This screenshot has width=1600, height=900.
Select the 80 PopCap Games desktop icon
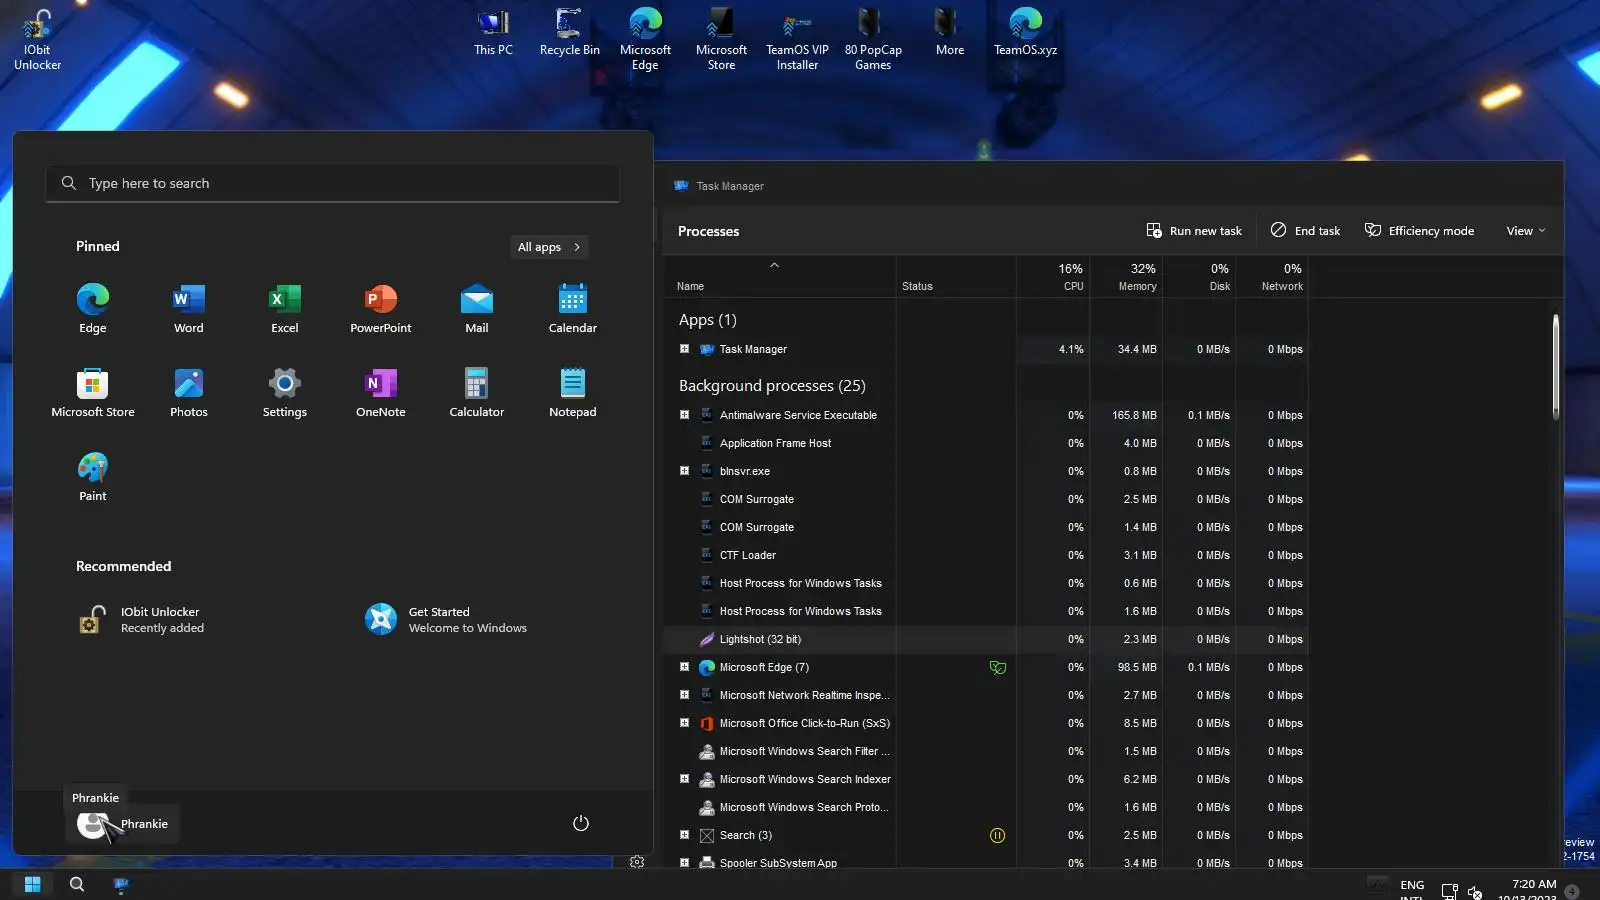(873, 40)
